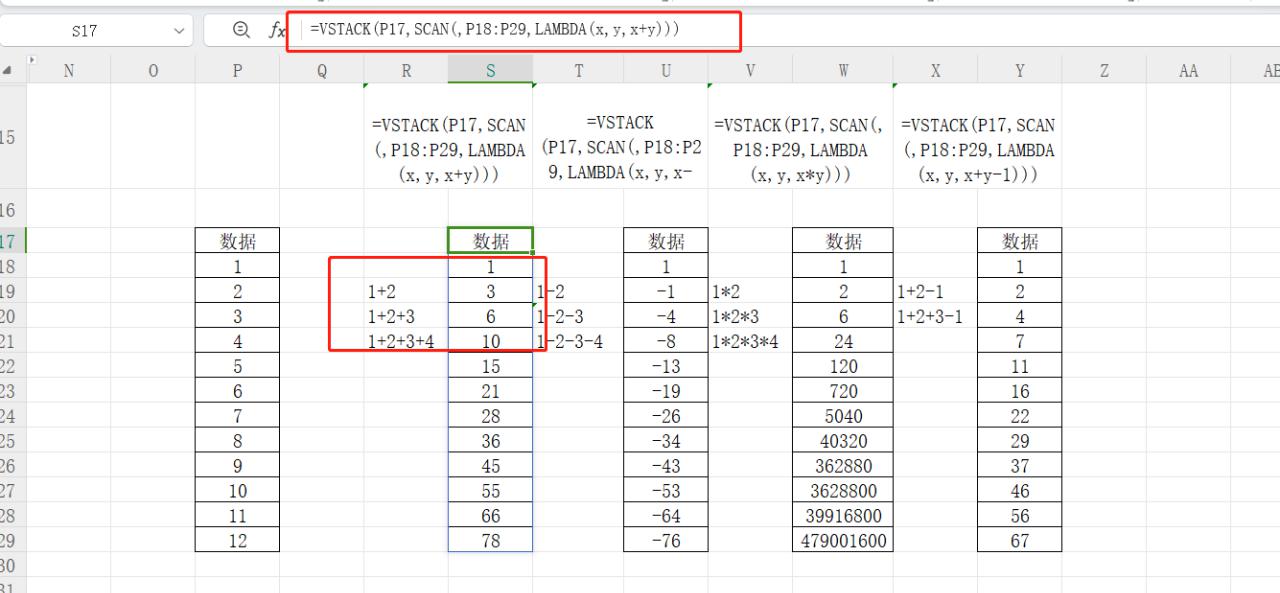Click the note cell 1*2*3*4
Image resolution: width=1280 pixels, height=593 pixels.
pyautogui.click(x=750, y=341)
